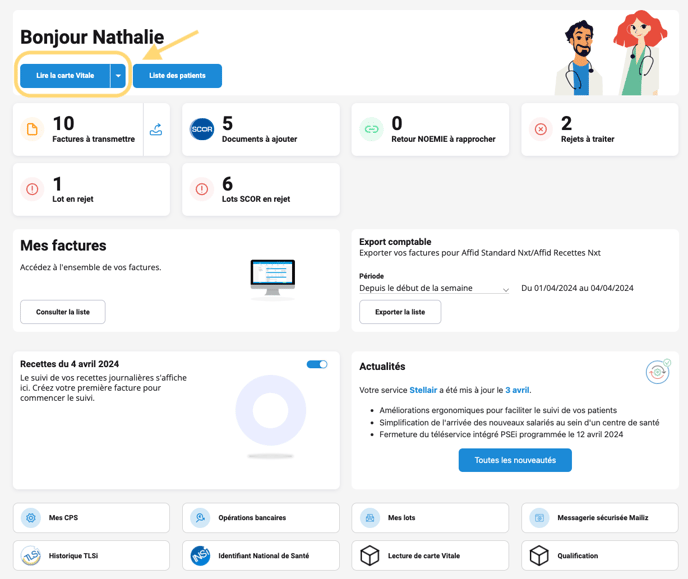Screen dimensions: 688x579
Task: Click the share icon beside Factures à transmettre
Action: point(156,130)
